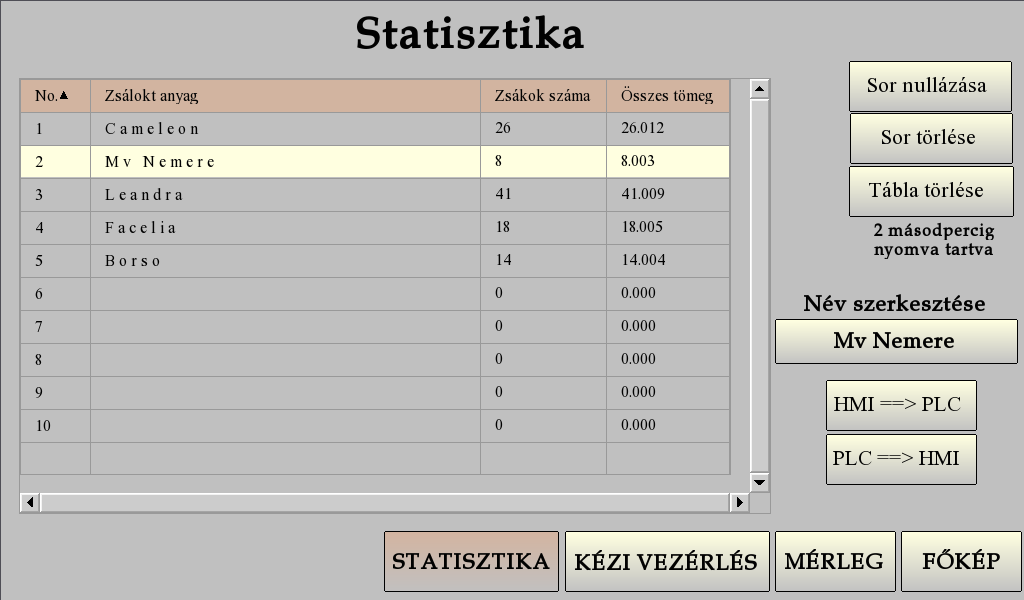The height and width of the screenshot is (600, 1024).
Task: Sort by the Összes tömeg column header
Action: pyautogui.click(x=666, y=96)
